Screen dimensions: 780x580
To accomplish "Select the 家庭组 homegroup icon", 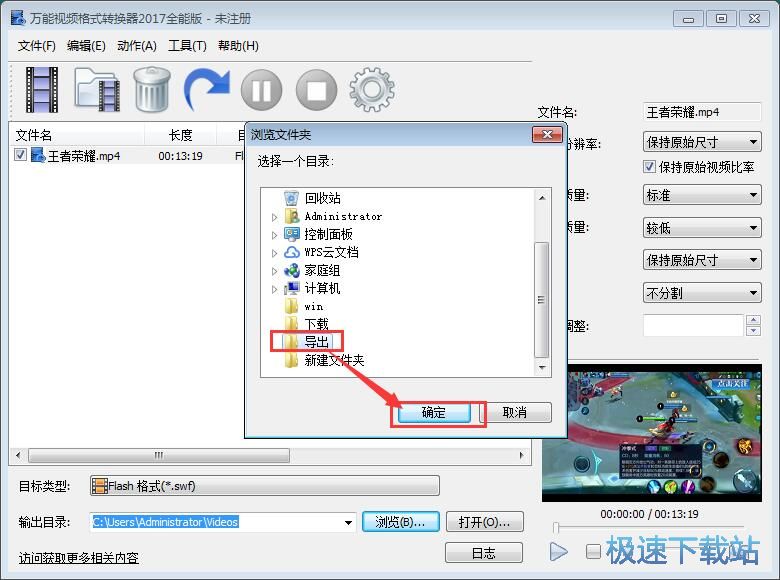I will 292,271.
